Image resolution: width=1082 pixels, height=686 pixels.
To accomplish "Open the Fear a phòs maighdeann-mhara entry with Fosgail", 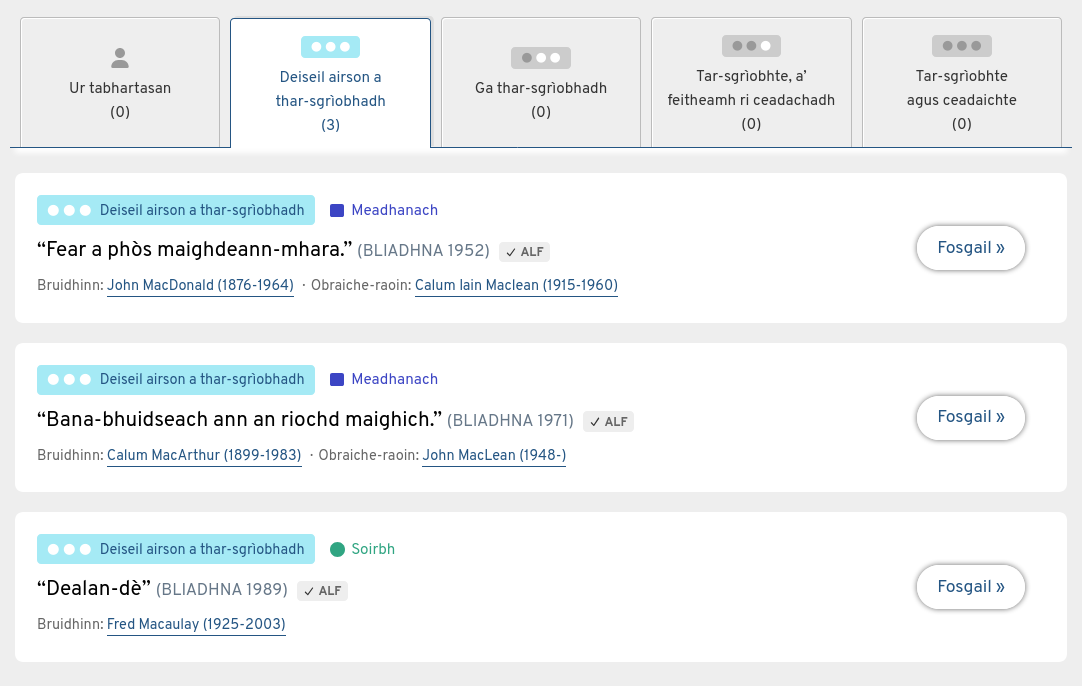I will click(970, 248).
